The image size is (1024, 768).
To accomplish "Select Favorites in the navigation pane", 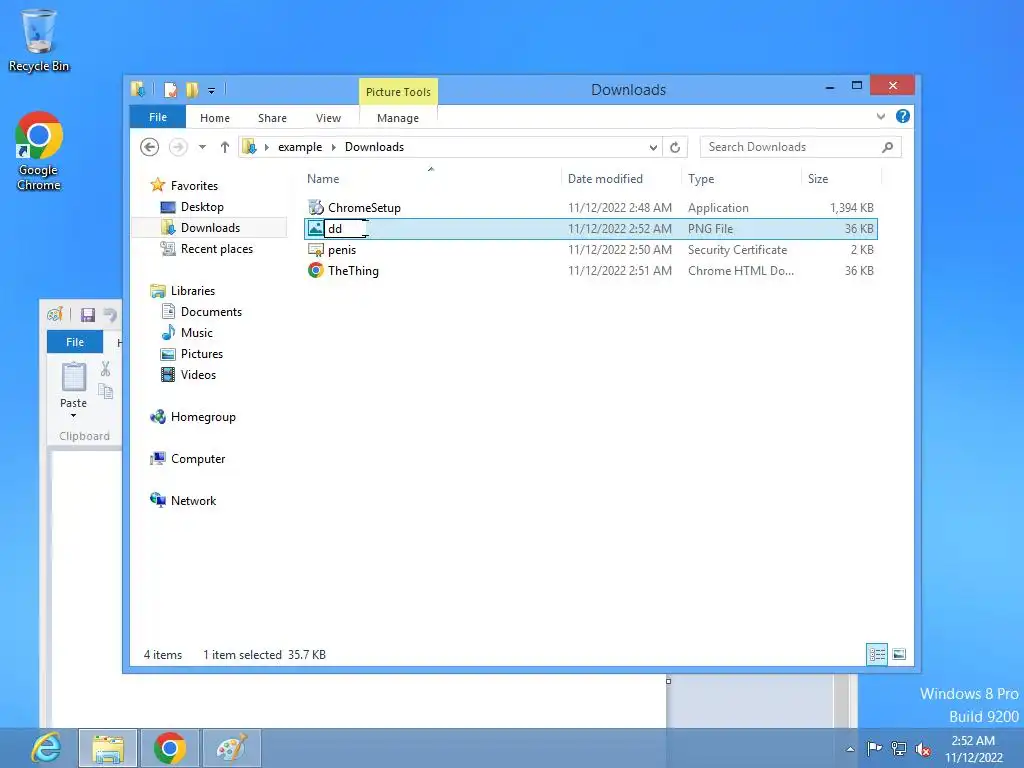I will click(194, 185).
